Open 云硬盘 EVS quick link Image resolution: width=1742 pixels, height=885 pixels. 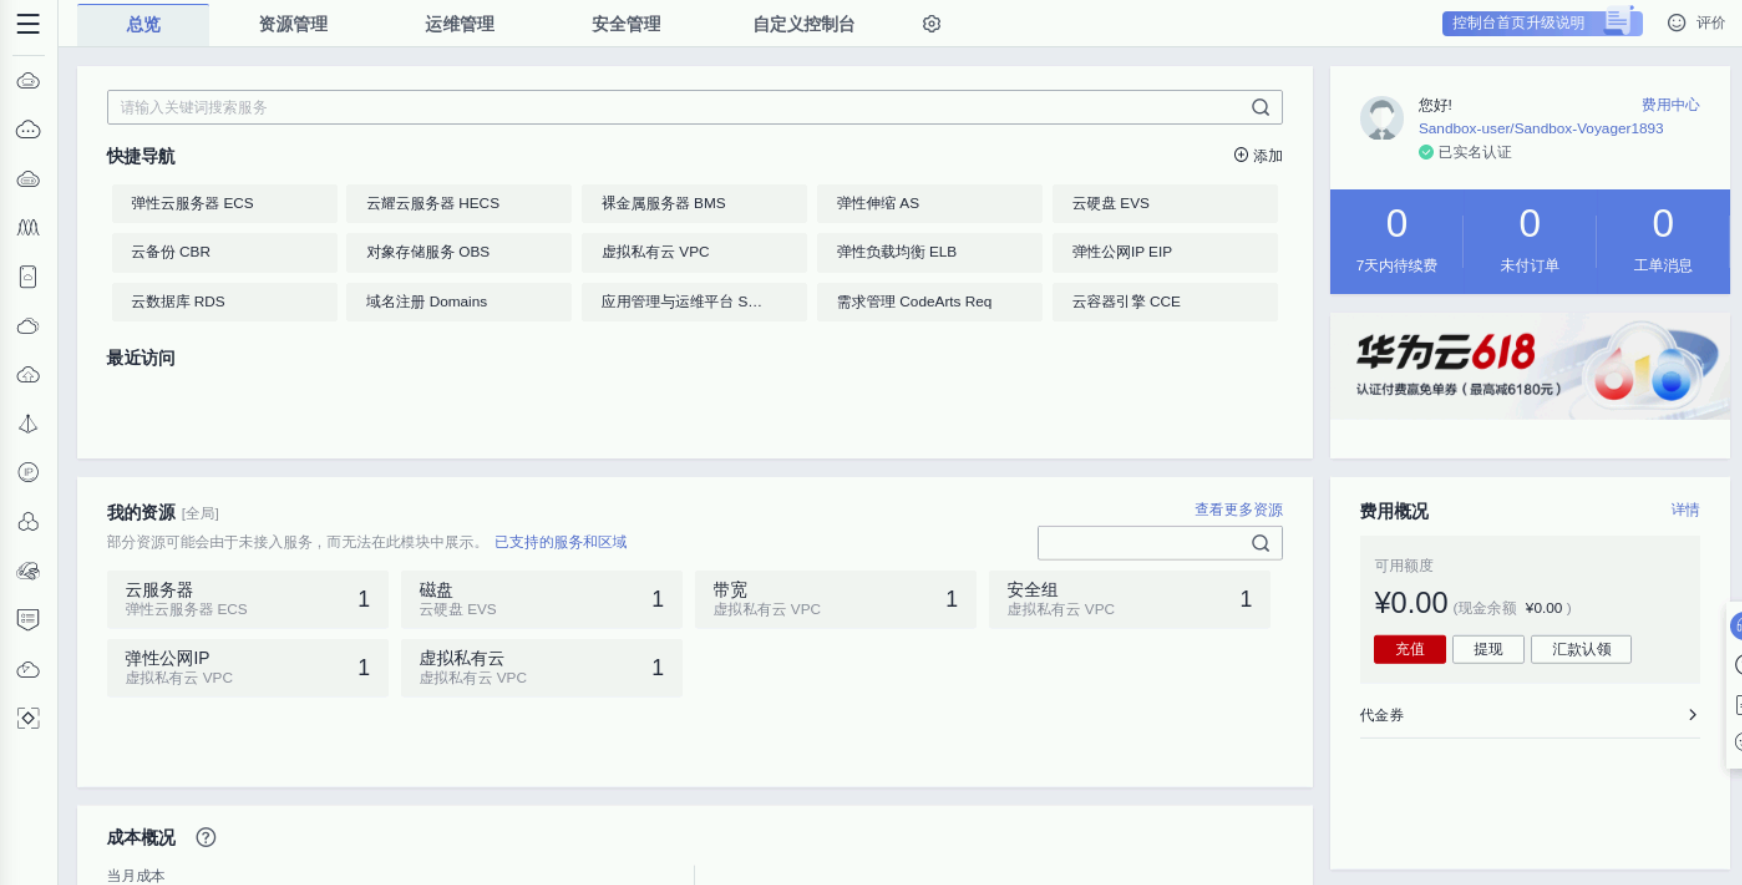click(1165, 203)
